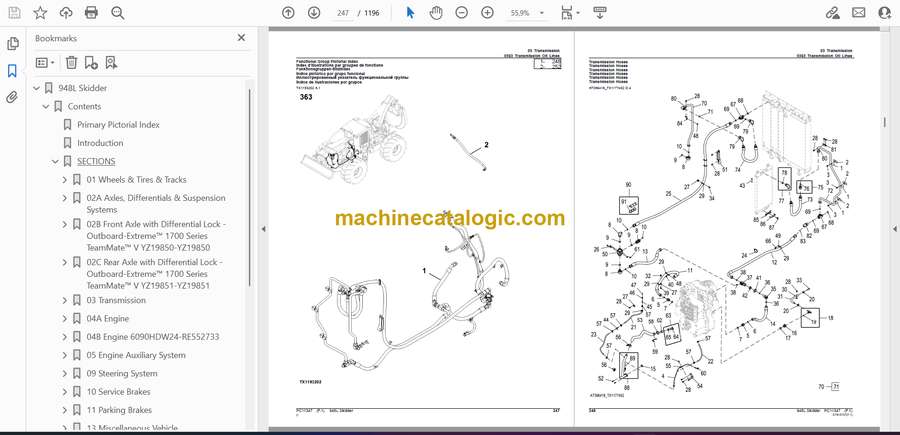Screen dimensions: 900x435
Task: Collapse the 948L Skidder bookmark
Action: 36,88
